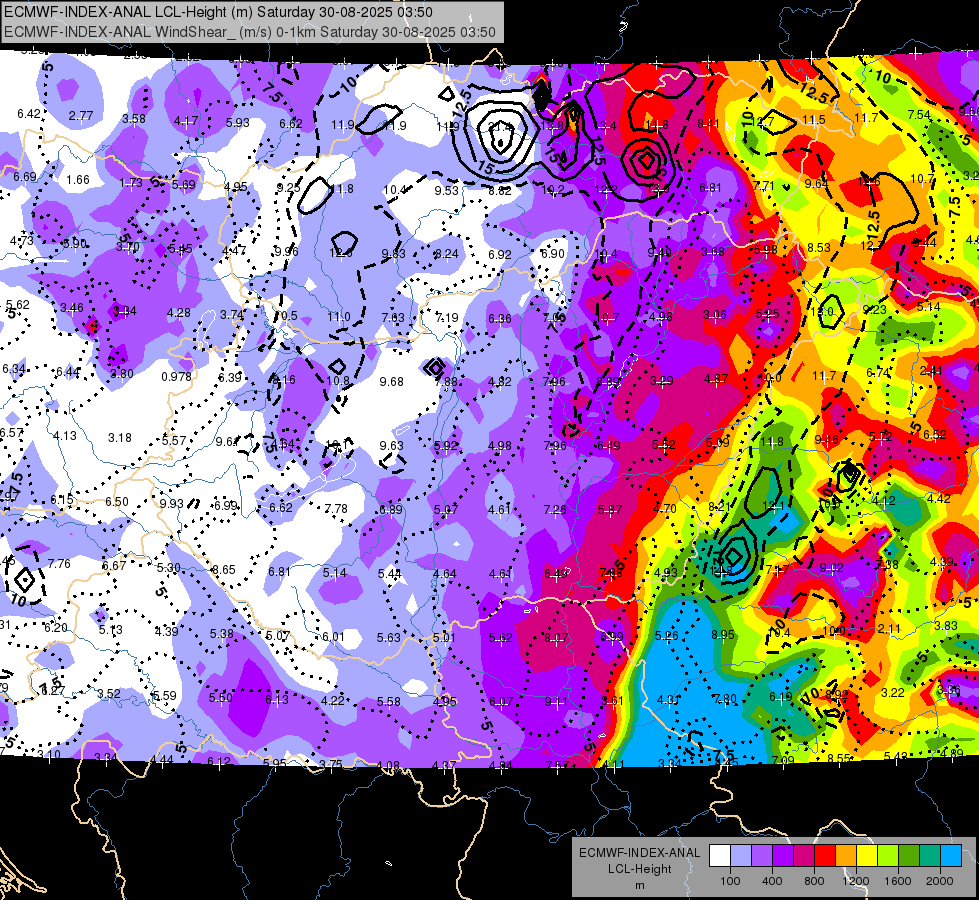
Task: Click the red legend swatch
Action: click(825, 856)
